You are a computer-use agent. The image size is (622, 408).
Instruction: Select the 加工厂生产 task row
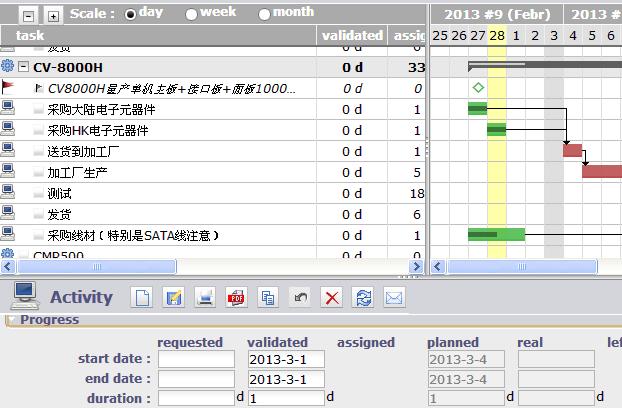(78, 172)
